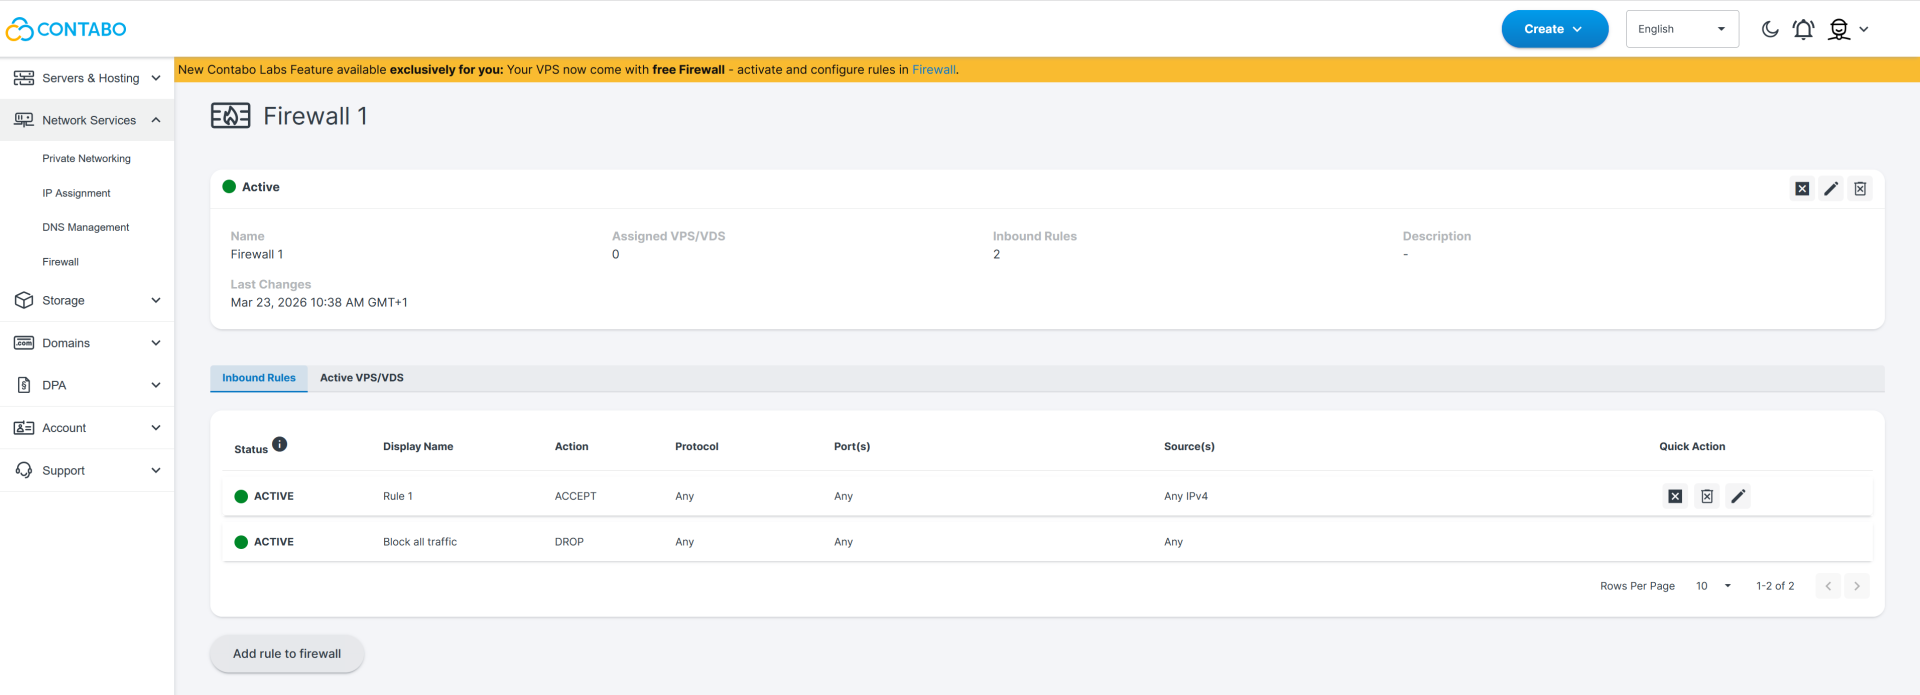Delete Rule 1 using its trash icon
The height and width of the screenshot is (695, 1920).
click(1707, 496)
